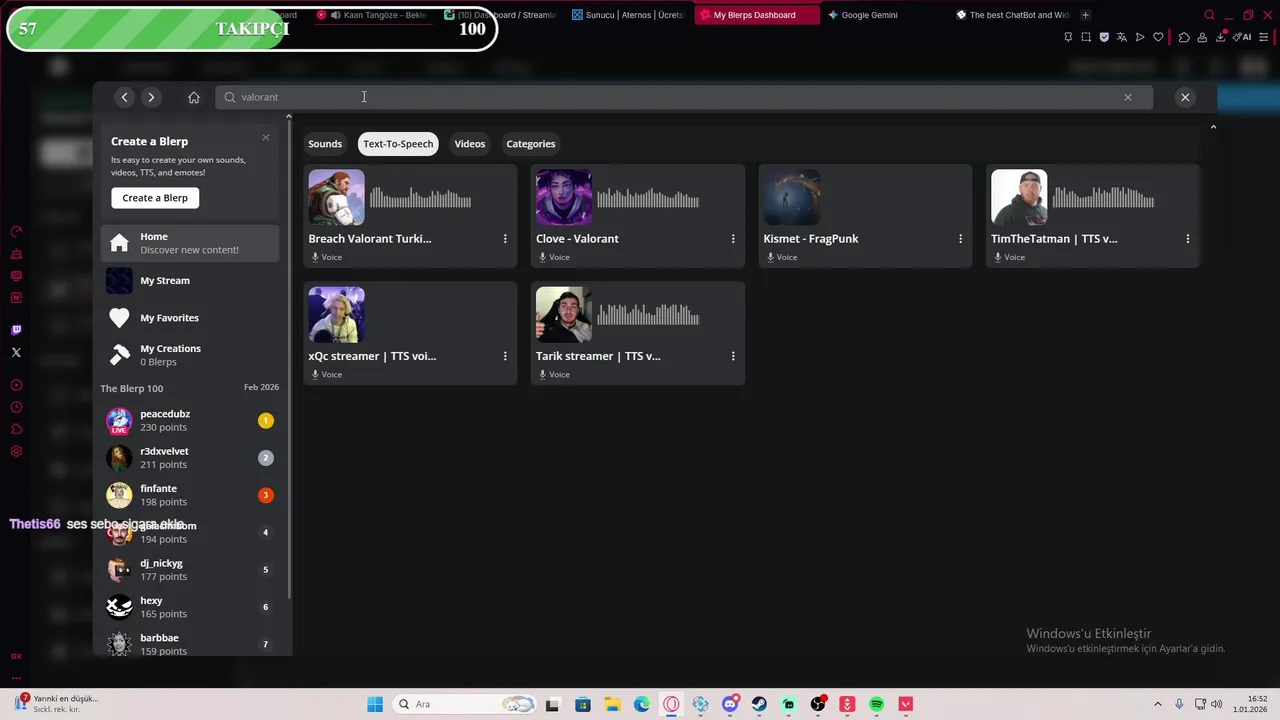Open the taskbar volume icon
The width and height of the screenshot is (1280, 720).
[x=1217, y=704]
